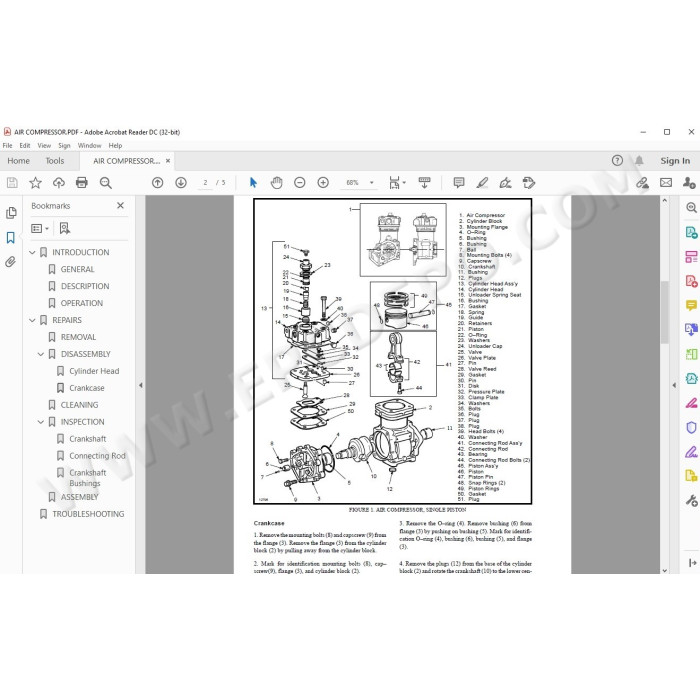Send file by email envelope icon

click(666, 183)
